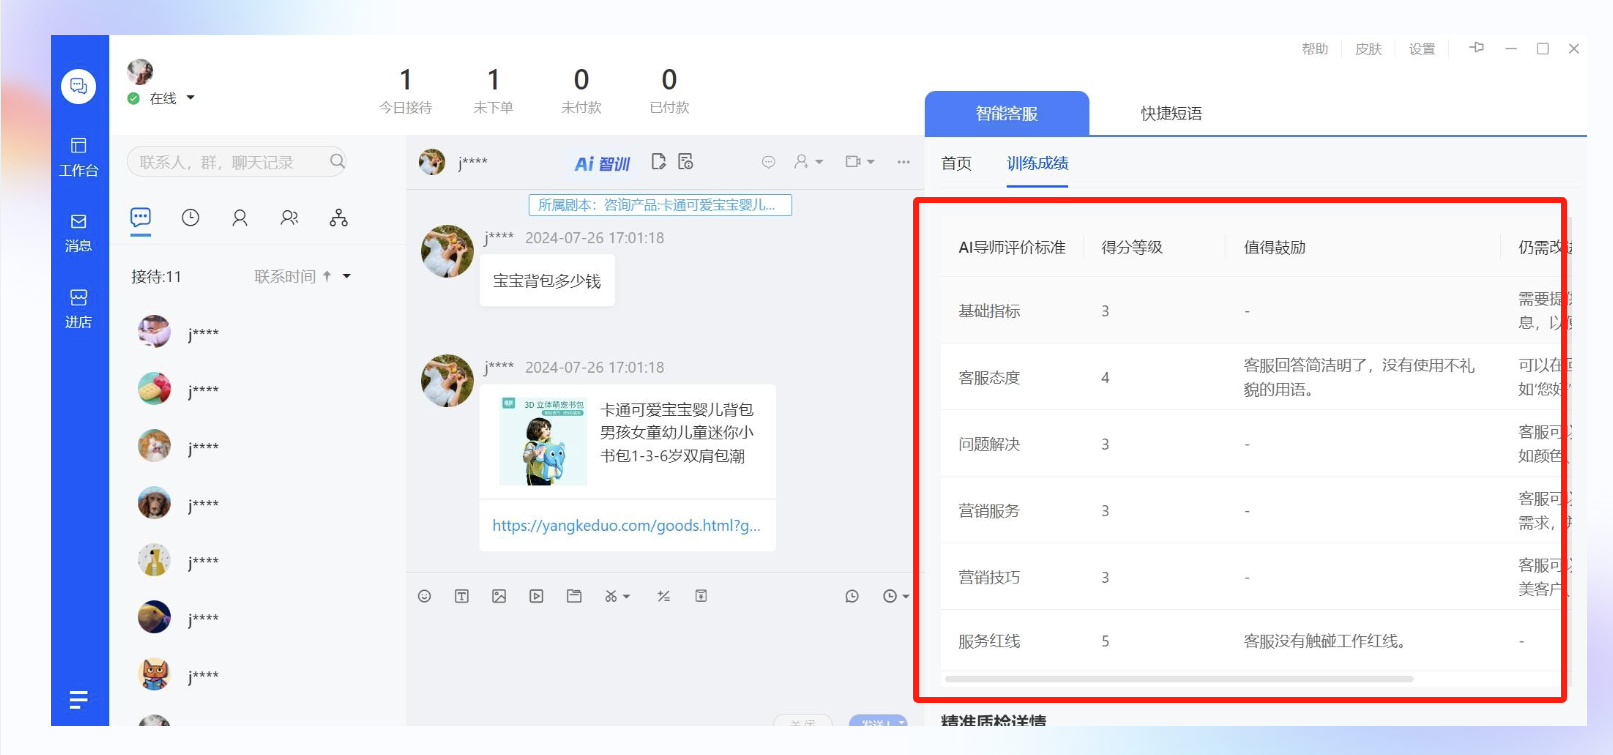Expand the scissors screenshot options arrow

[627, 596]
